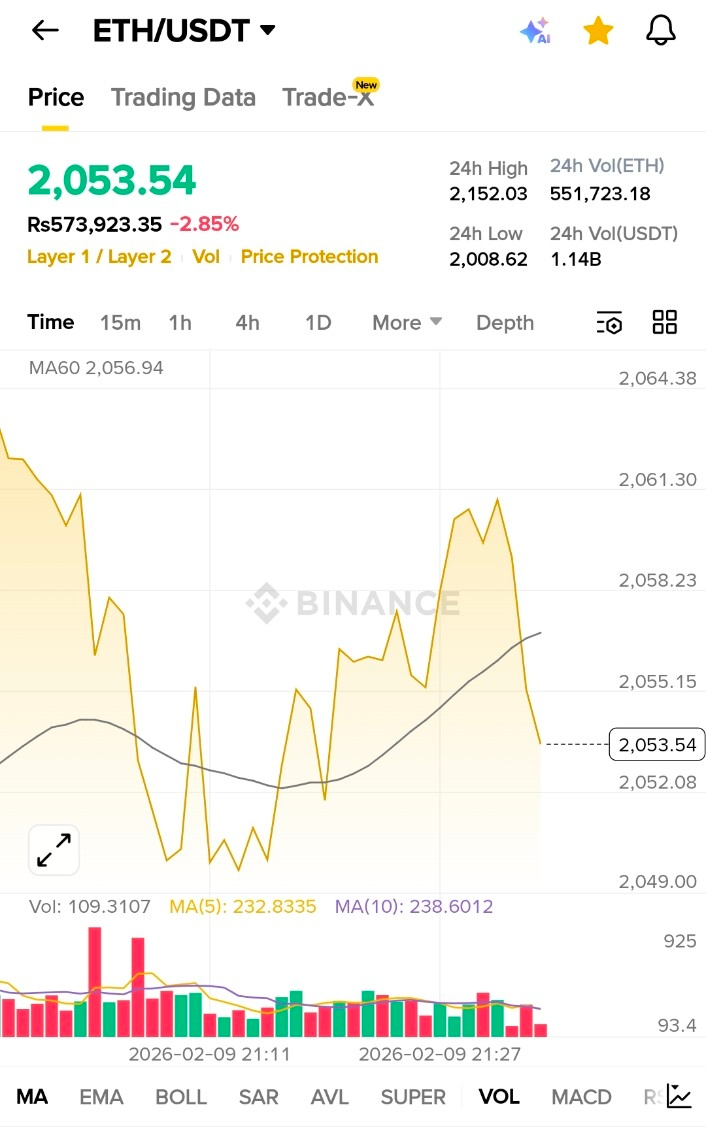Viewport: 706px width, 1127px height.
Task: Toggle the favorite star icon
Action: [598, 31]
